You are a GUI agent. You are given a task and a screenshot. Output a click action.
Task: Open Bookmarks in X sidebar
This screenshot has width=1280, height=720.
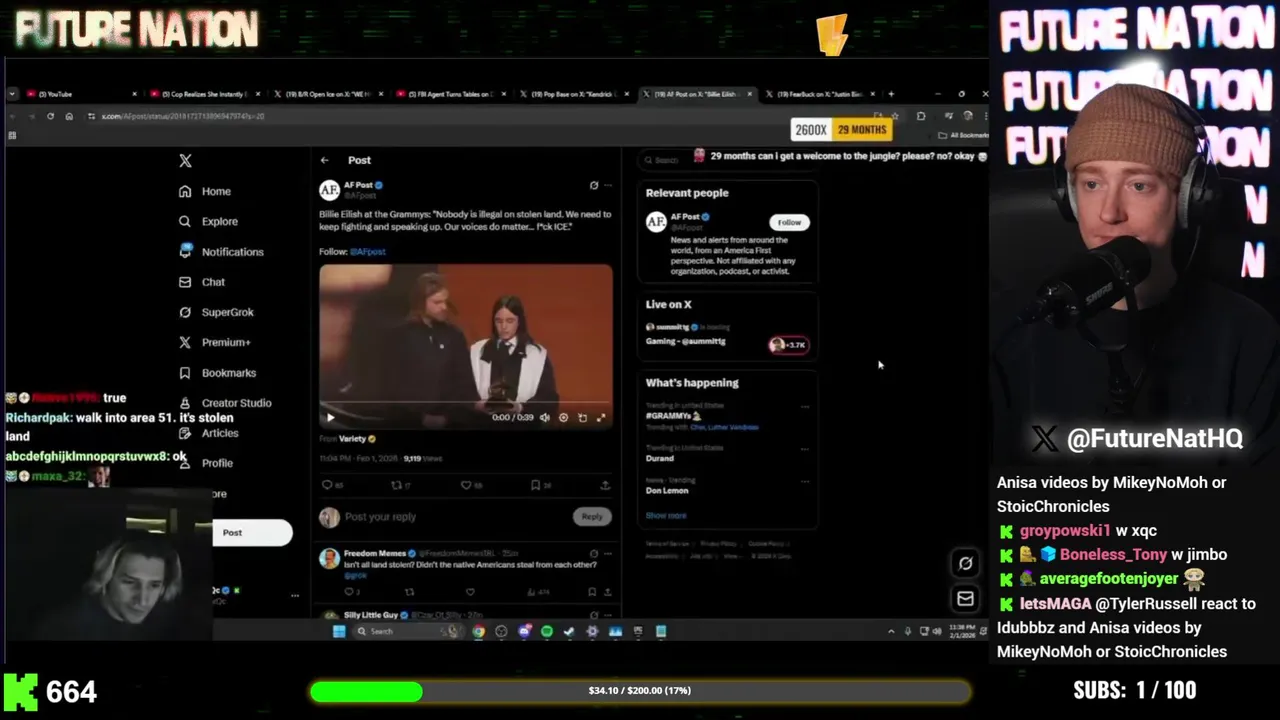[217, 372]
